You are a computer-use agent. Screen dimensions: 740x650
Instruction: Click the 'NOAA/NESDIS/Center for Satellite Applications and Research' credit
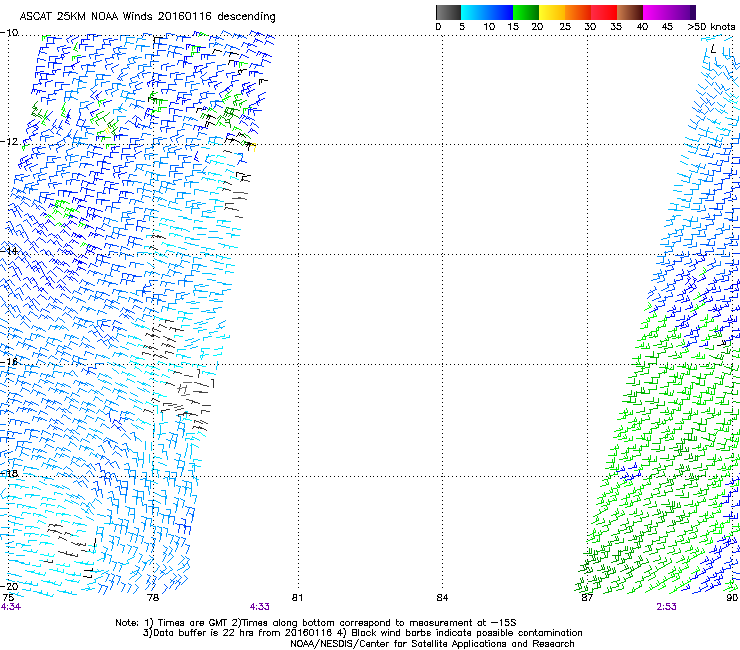[x=432, y=644]
